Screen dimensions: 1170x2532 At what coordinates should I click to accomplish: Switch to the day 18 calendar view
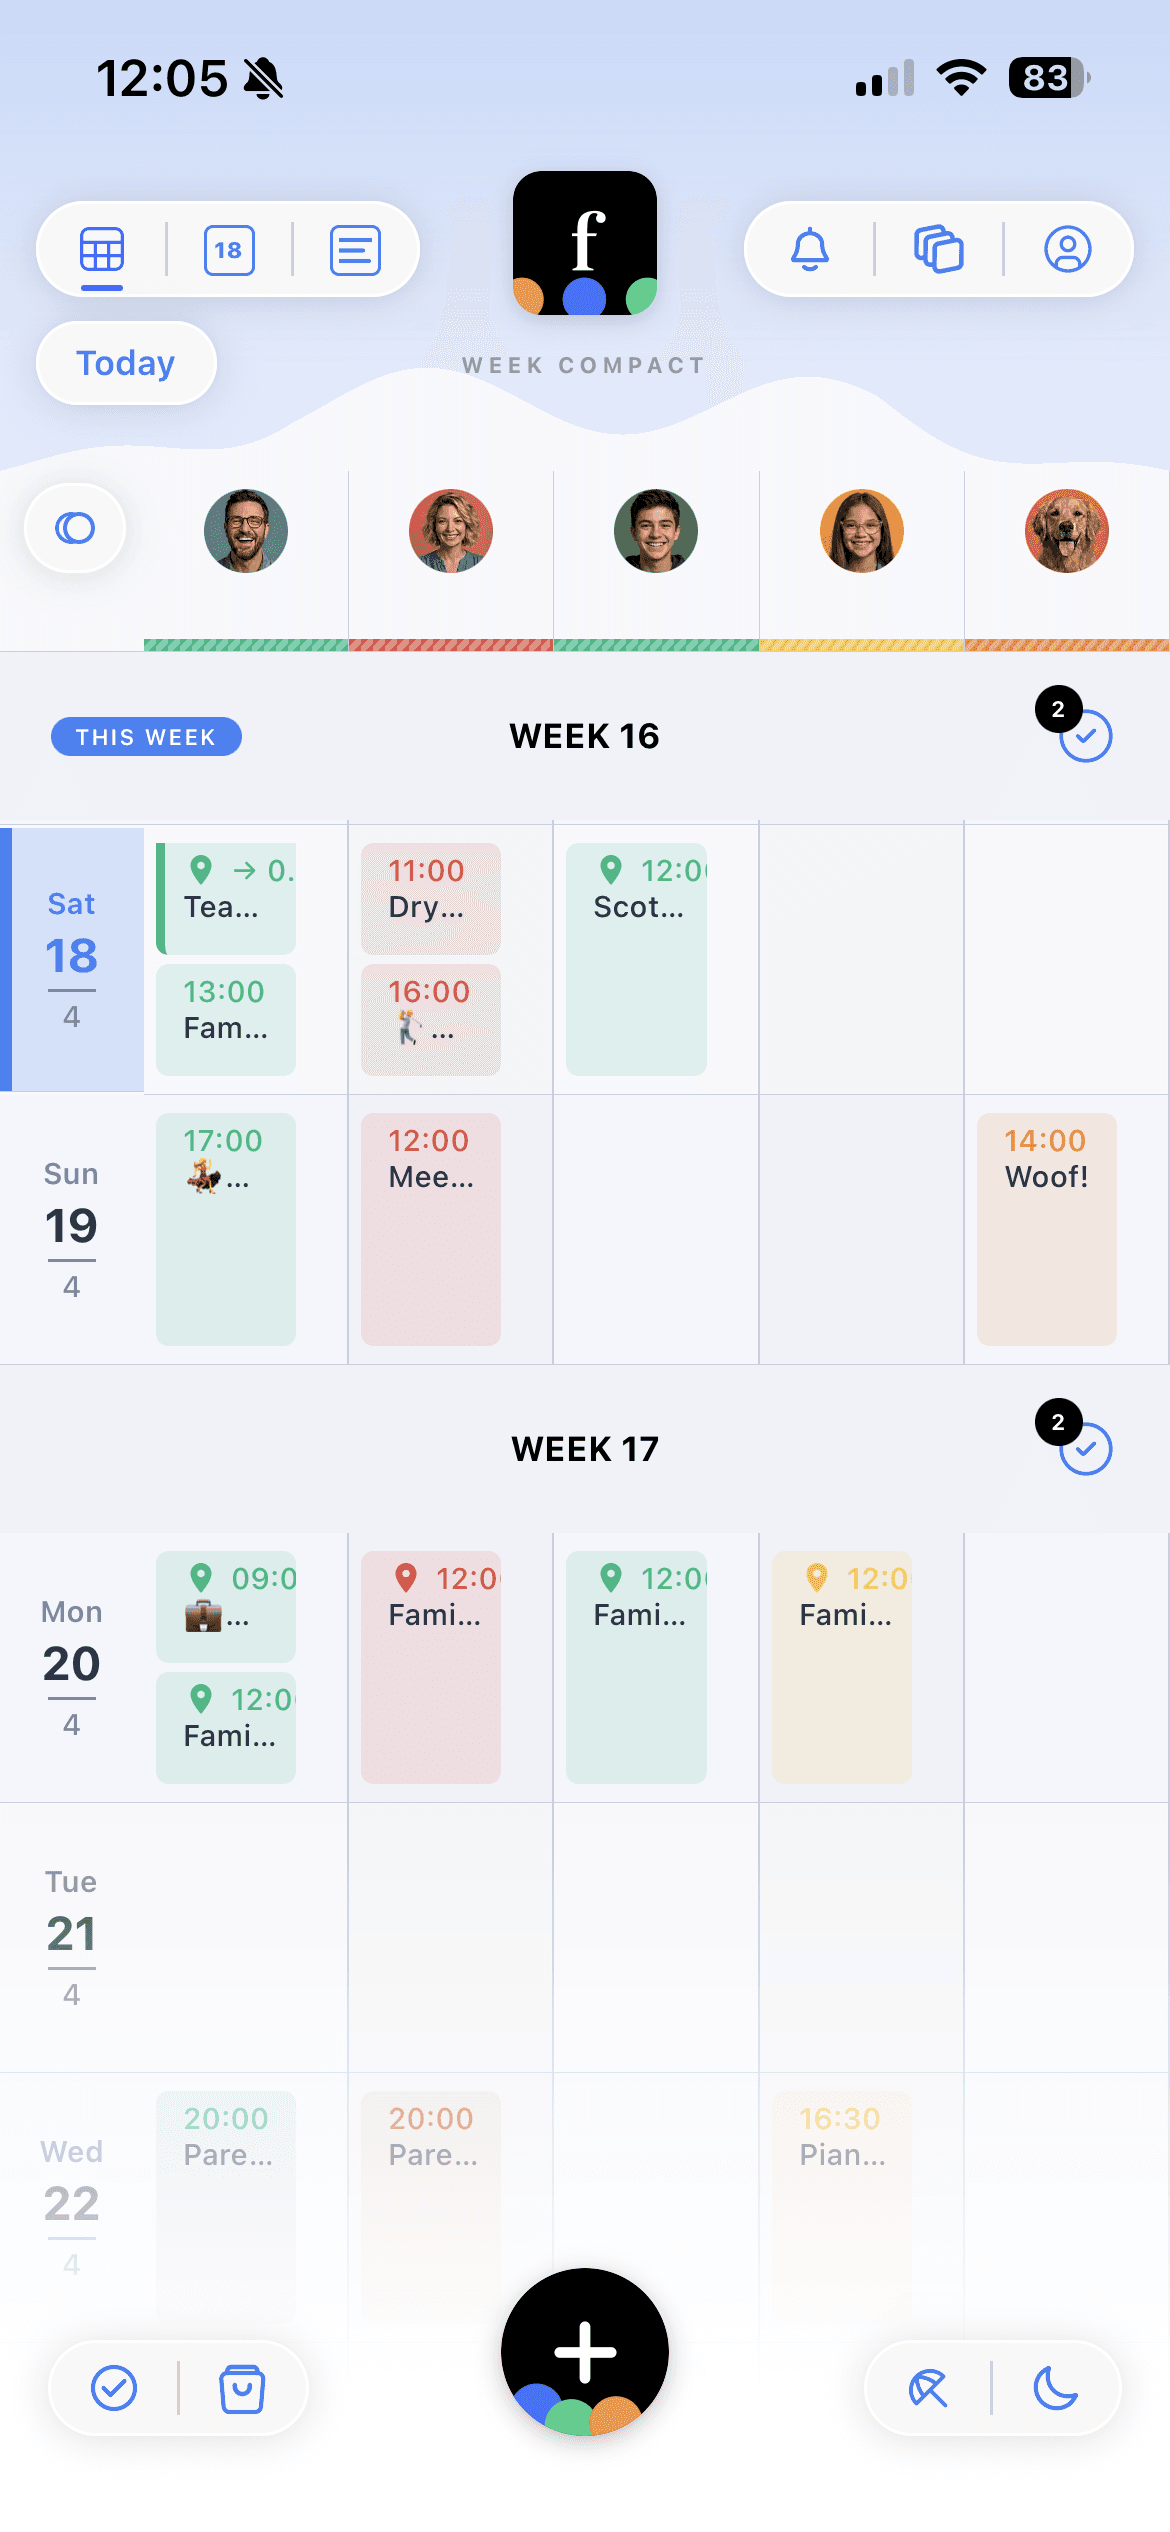point(229,249)
